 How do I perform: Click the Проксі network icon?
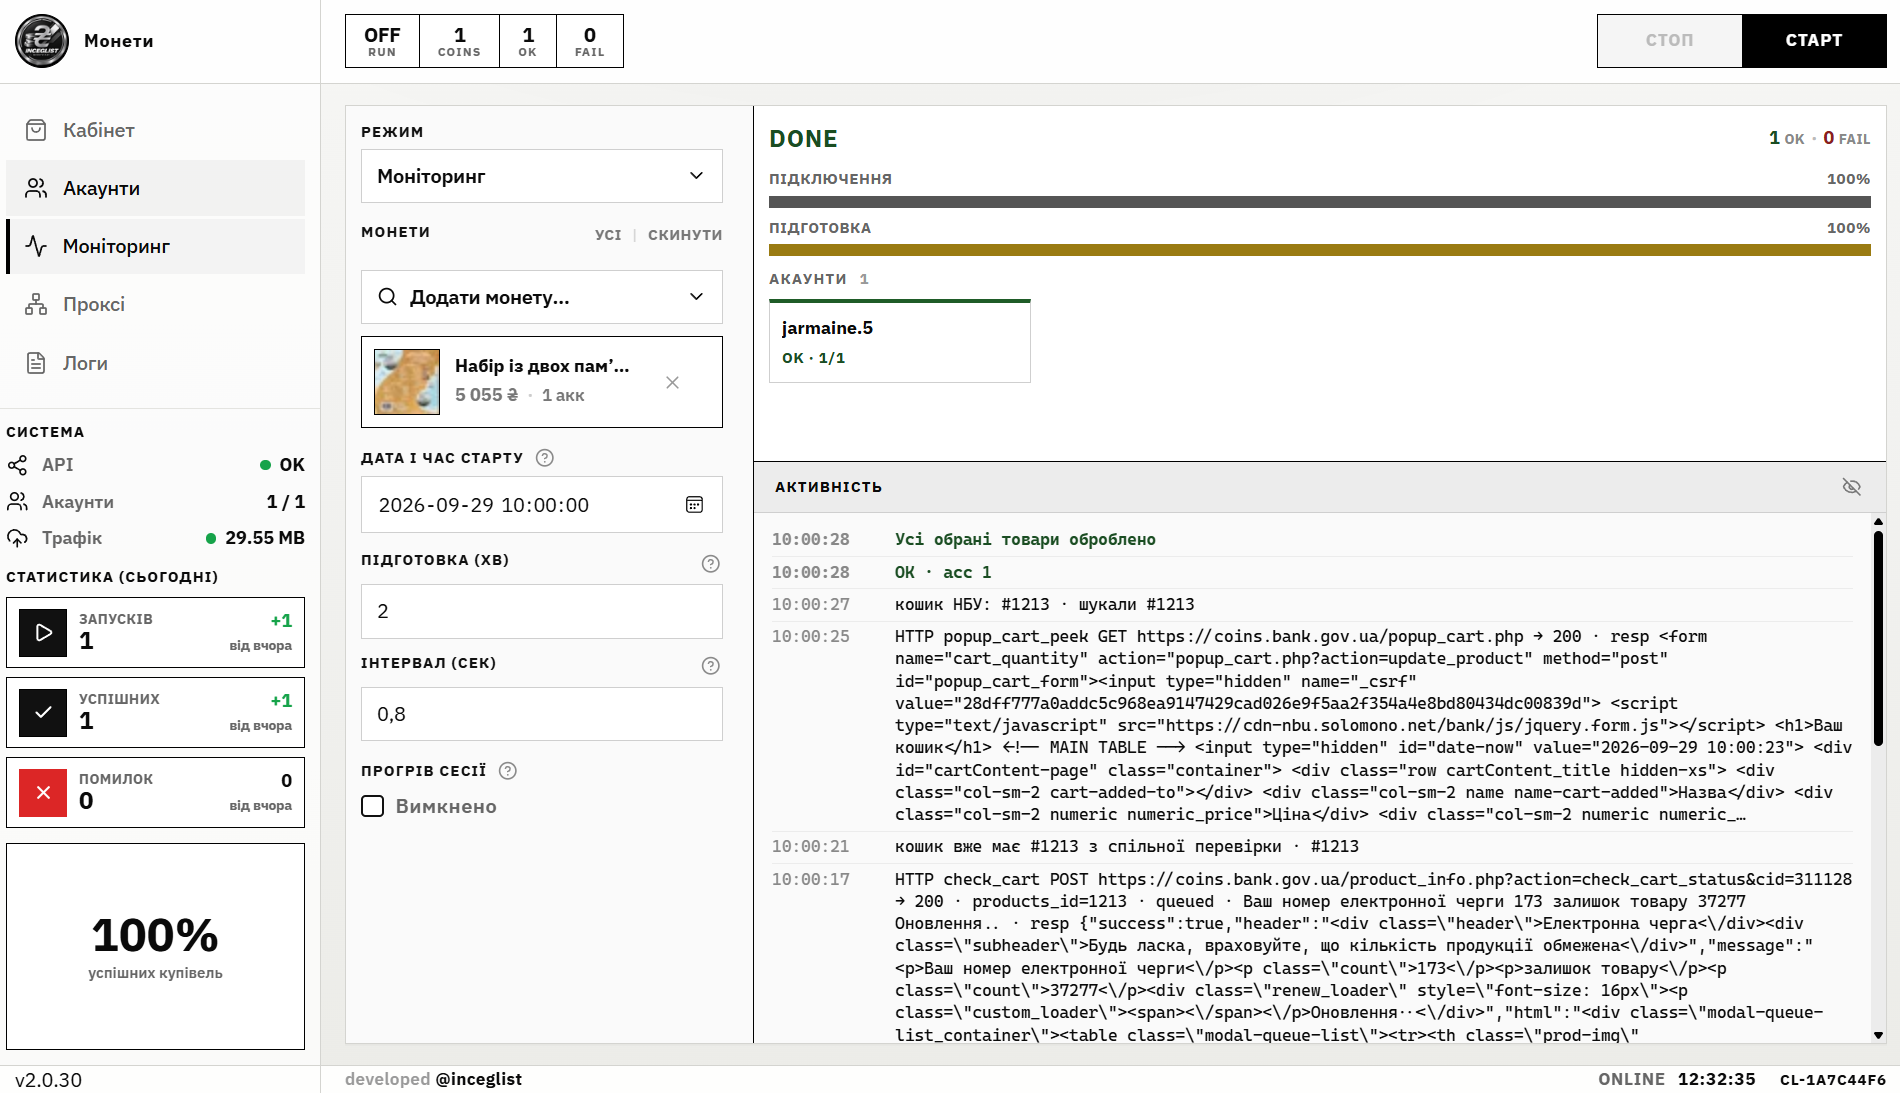(x=36, y=304)
